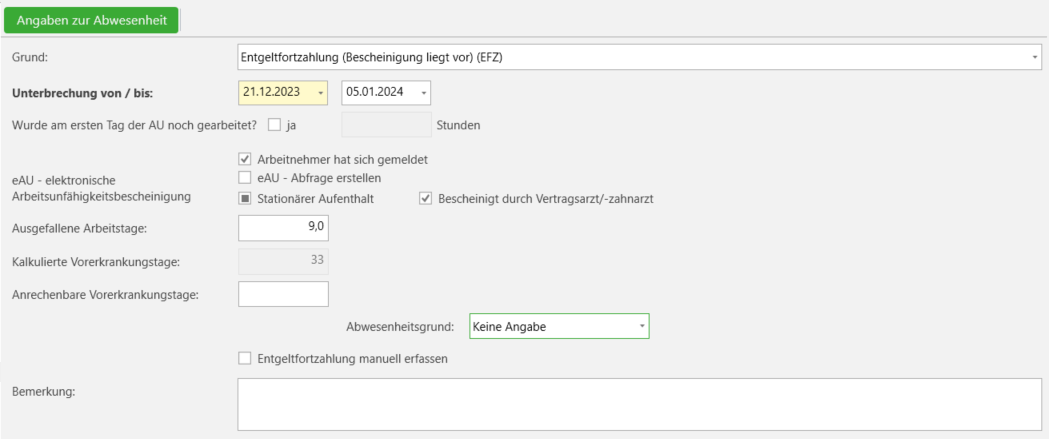
Task: Click the 'eAU - elektronische Arbeitsunfähigkeitsbescheinigung' label
Action: (x=102, y=188)
